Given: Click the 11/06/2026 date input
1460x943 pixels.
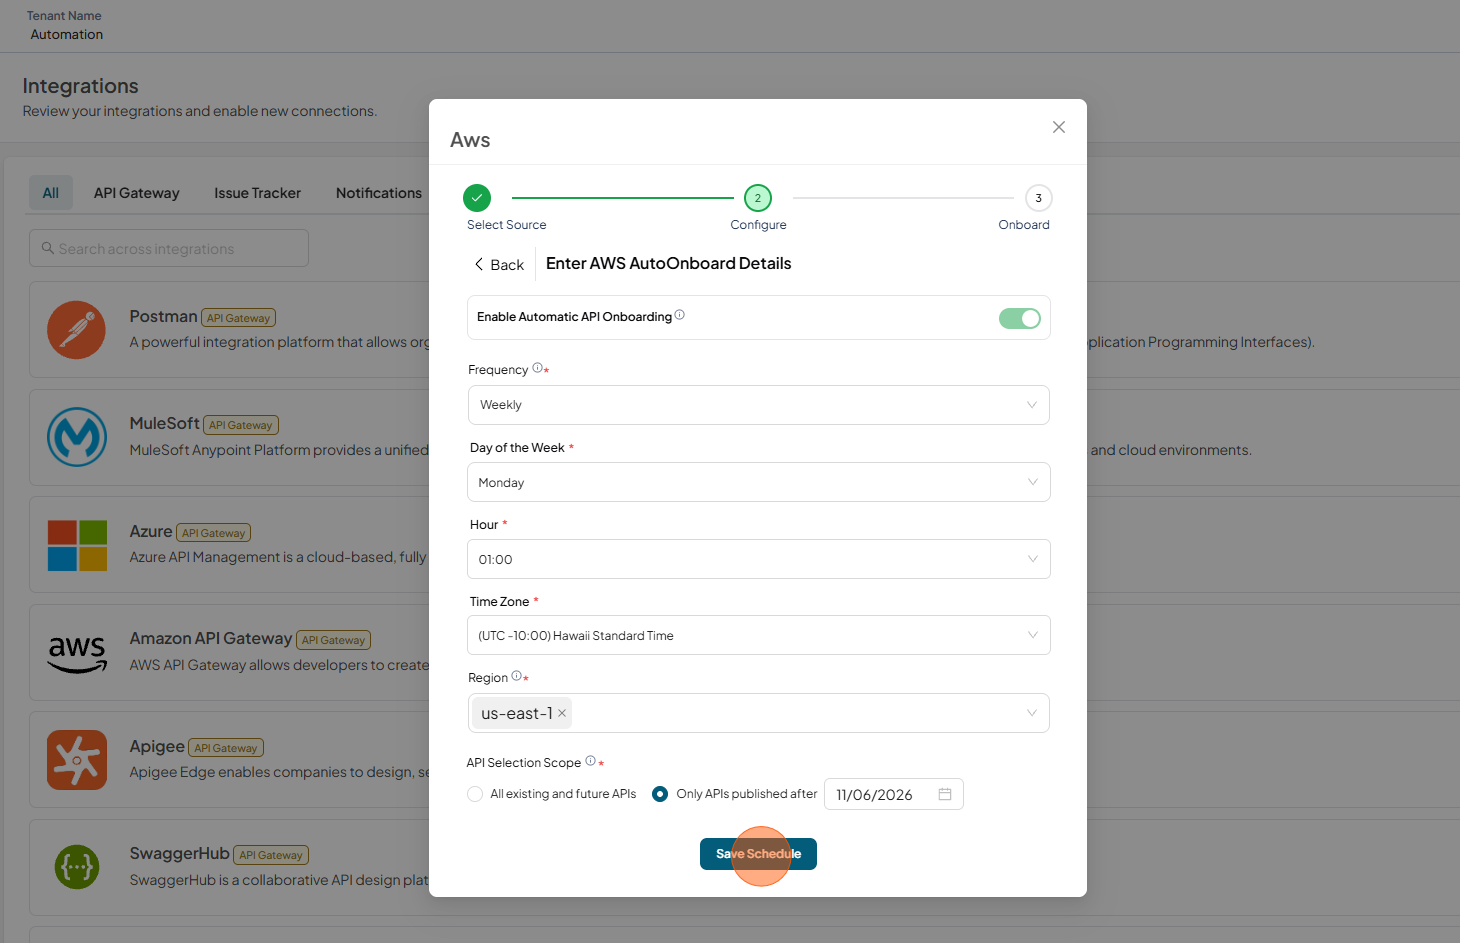Looking at the screenshot, I should [894, 794].
